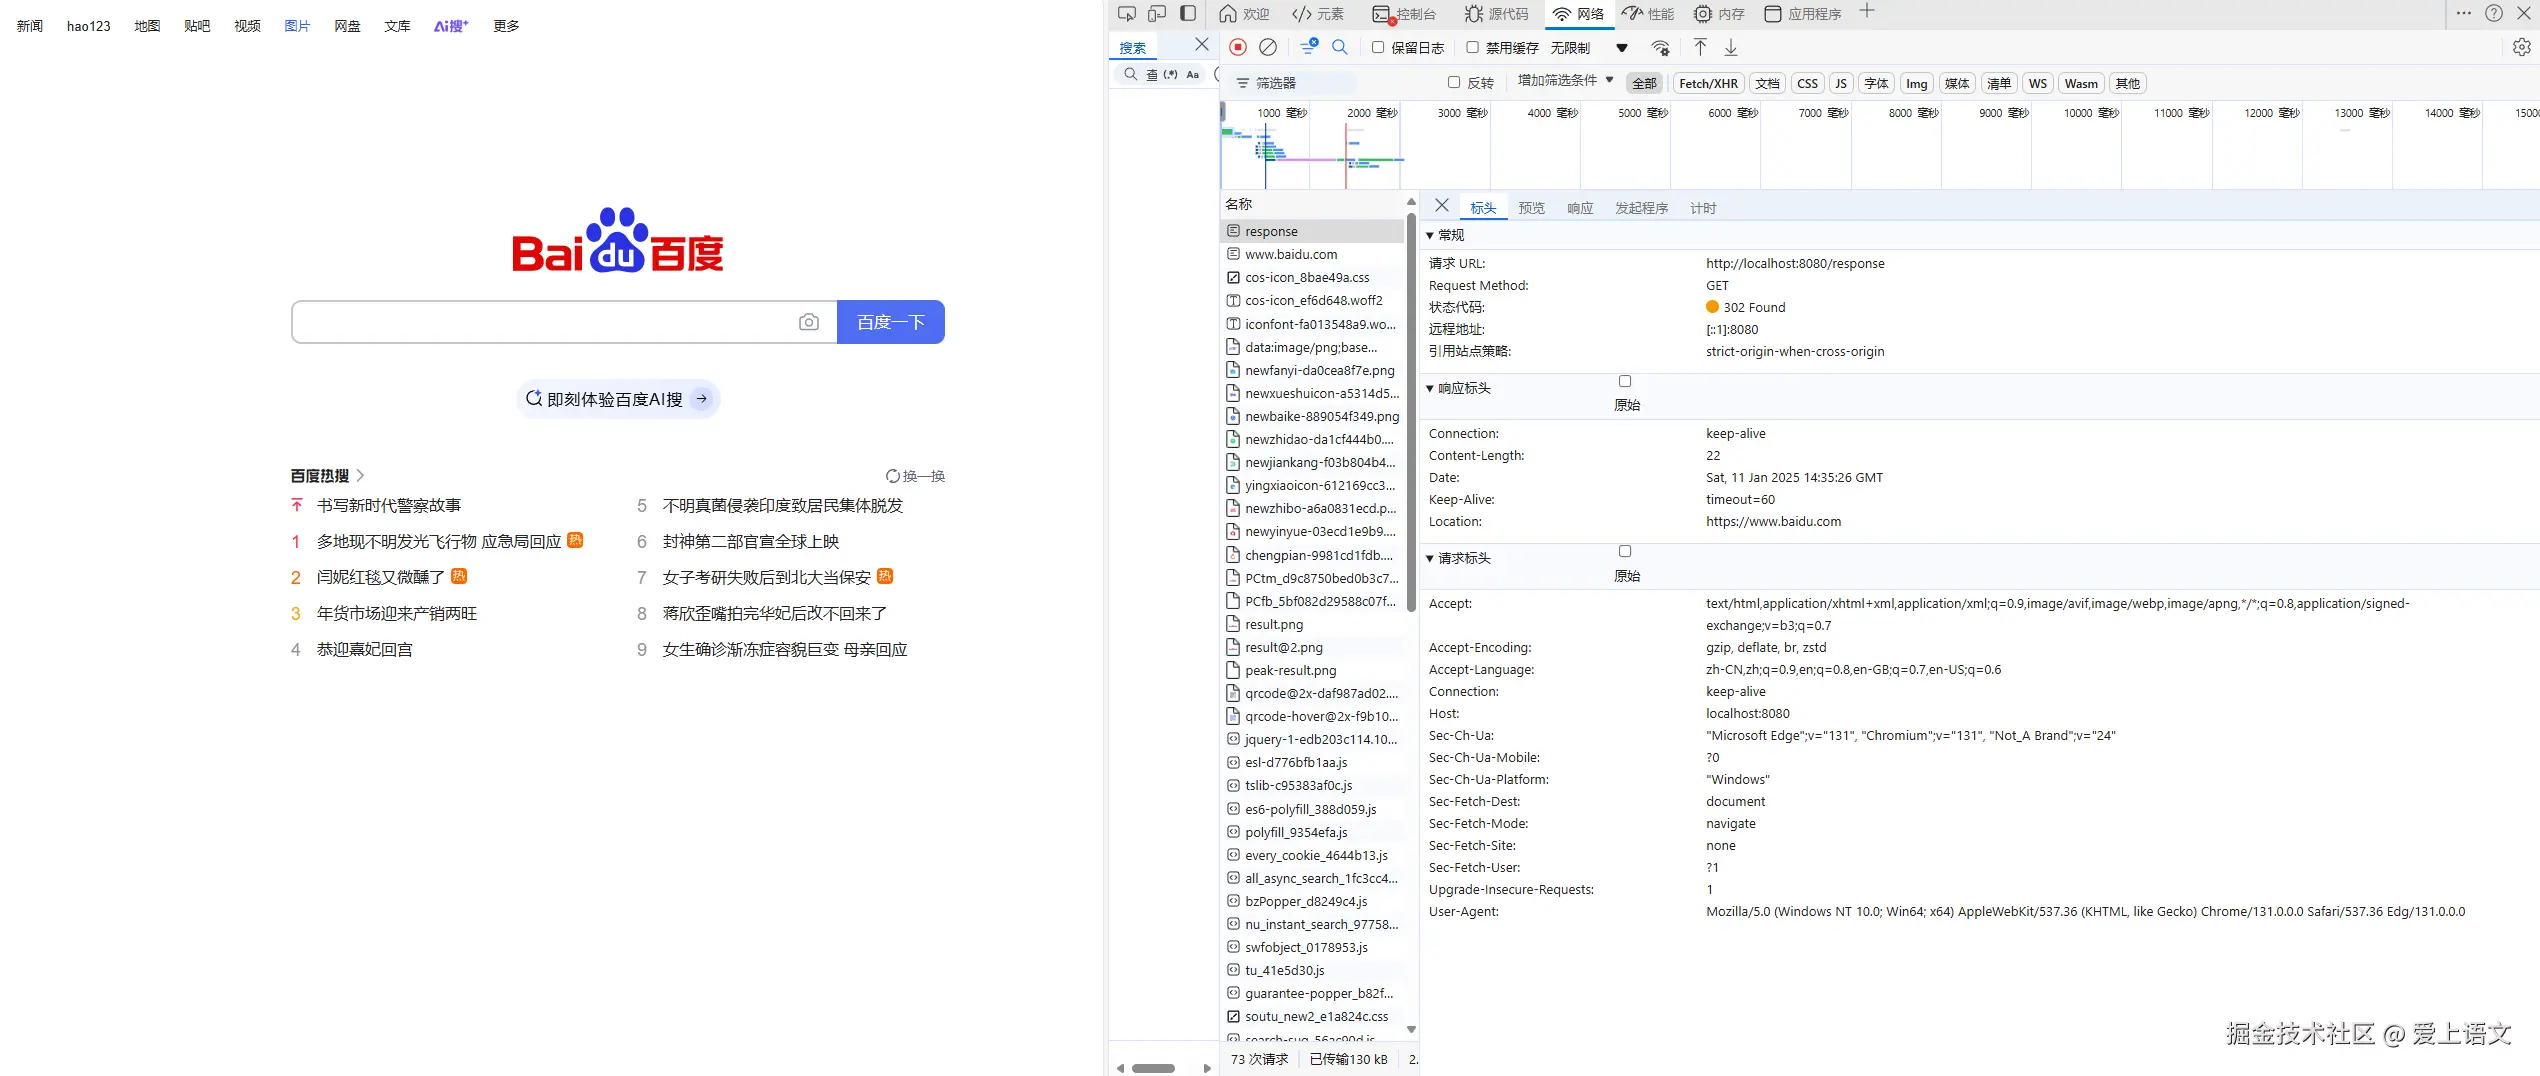
Task: Filter requests by Img type
Action: click(x=1916, y=83)
